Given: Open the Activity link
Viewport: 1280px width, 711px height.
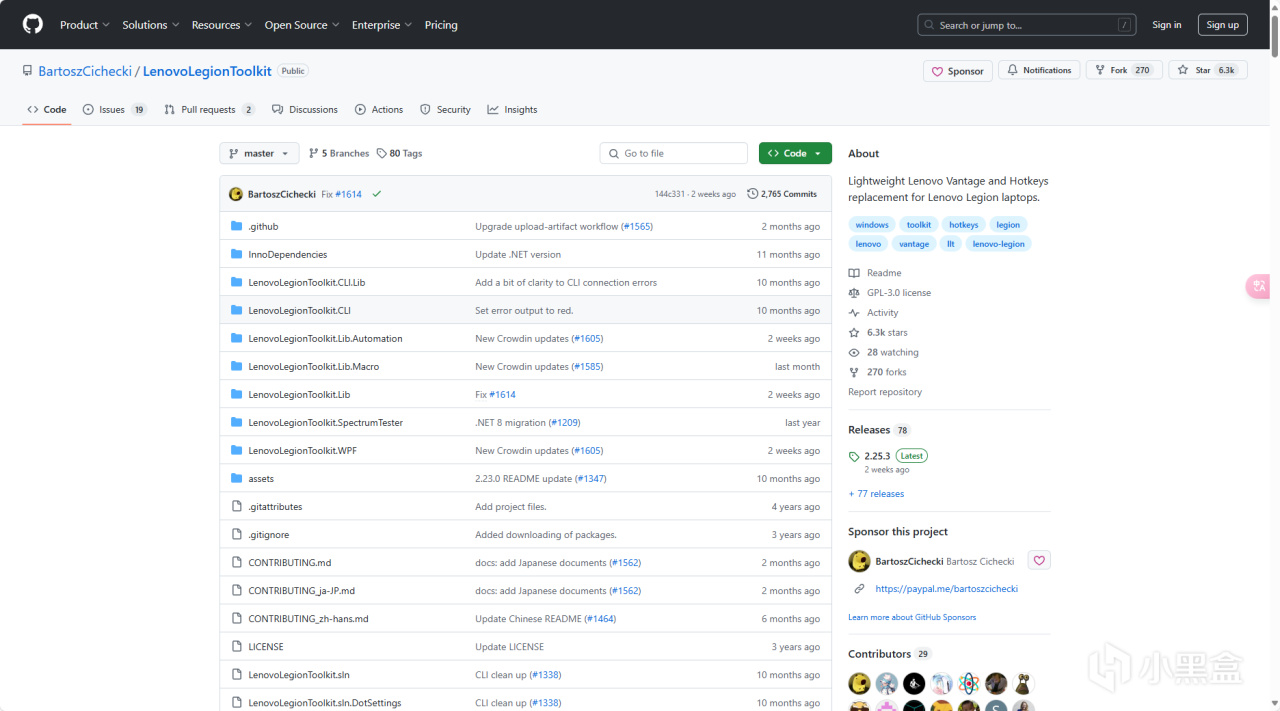Looking at the screenshot, I should click(873, 313).
